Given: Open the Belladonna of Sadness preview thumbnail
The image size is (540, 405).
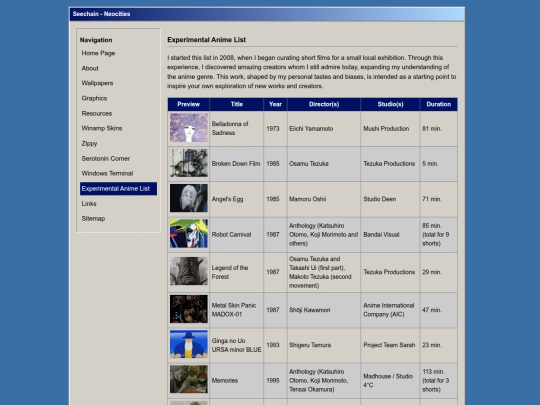Looking at the screenshot, I should pos(189,128).
